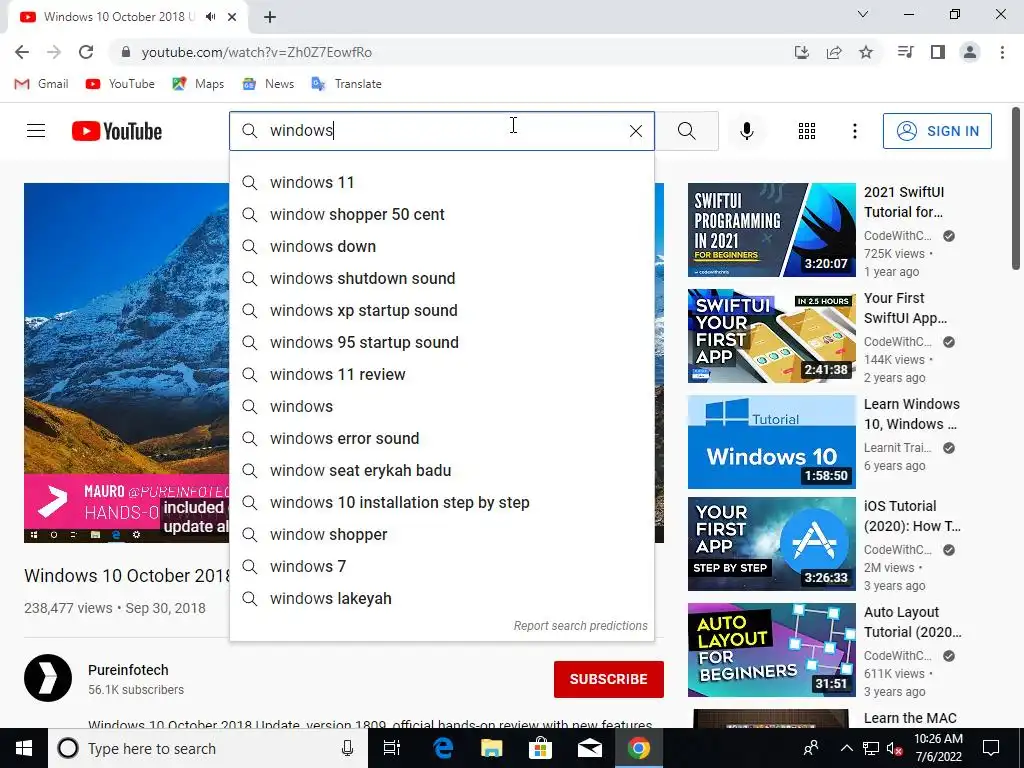1024x768 pixels.
Task: Open "Learn Windows 10, Windows ..." video title
Action: [x=912, y=414]
